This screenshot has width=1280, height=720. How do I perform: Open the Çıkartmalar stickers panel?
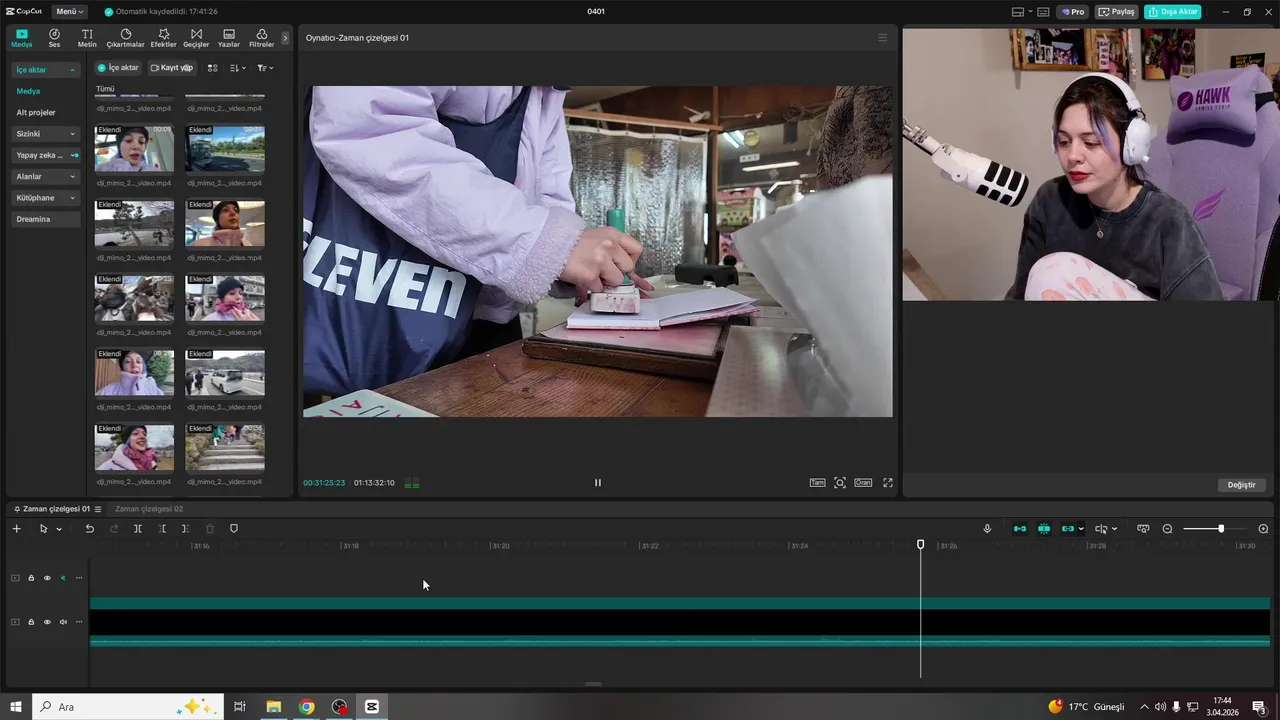click(x=125, y=38)
